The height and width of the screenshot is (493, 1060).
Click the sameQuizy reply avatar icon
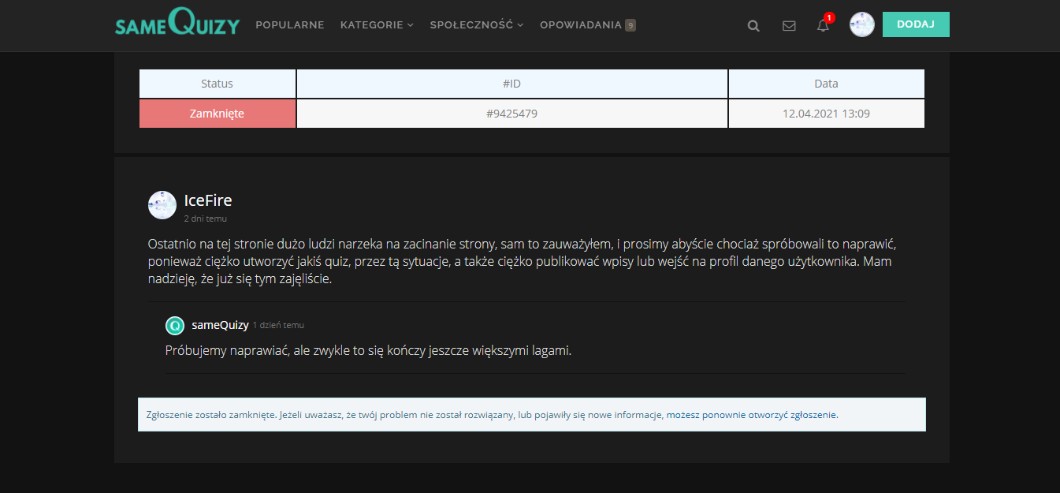175,325
